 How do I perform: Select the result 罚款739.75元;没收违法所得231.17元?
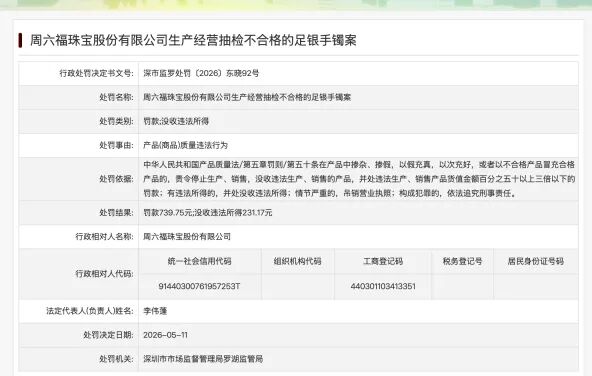(208, 213)
